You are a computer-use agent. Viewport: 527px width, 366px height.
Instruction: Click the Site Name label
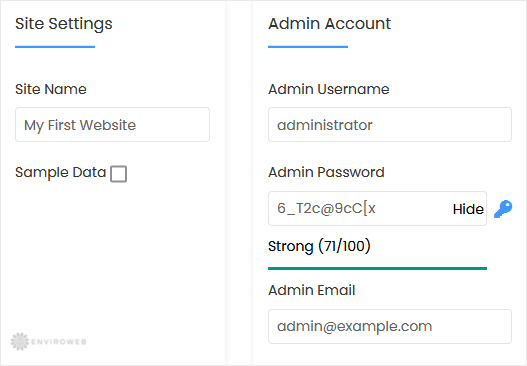pyautogui.click(x=51, y=89)
